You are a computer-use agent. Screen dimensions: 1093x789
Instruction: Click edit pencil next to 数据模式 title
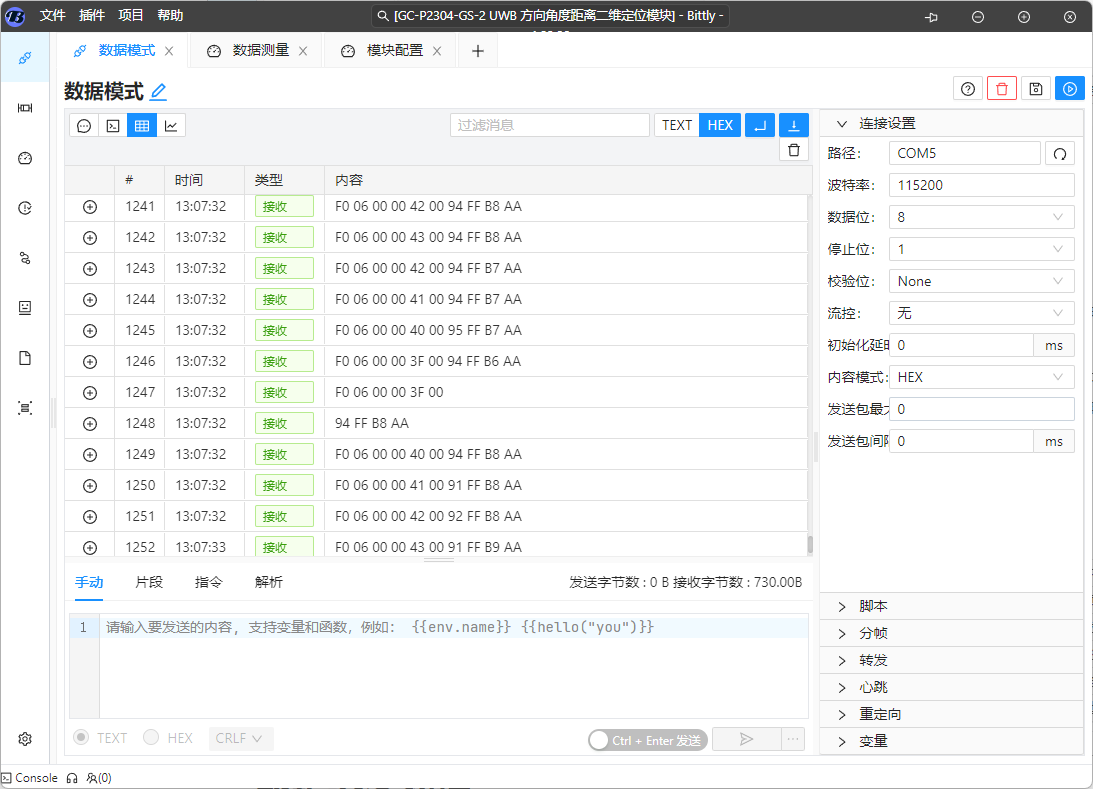pos(158,92)
